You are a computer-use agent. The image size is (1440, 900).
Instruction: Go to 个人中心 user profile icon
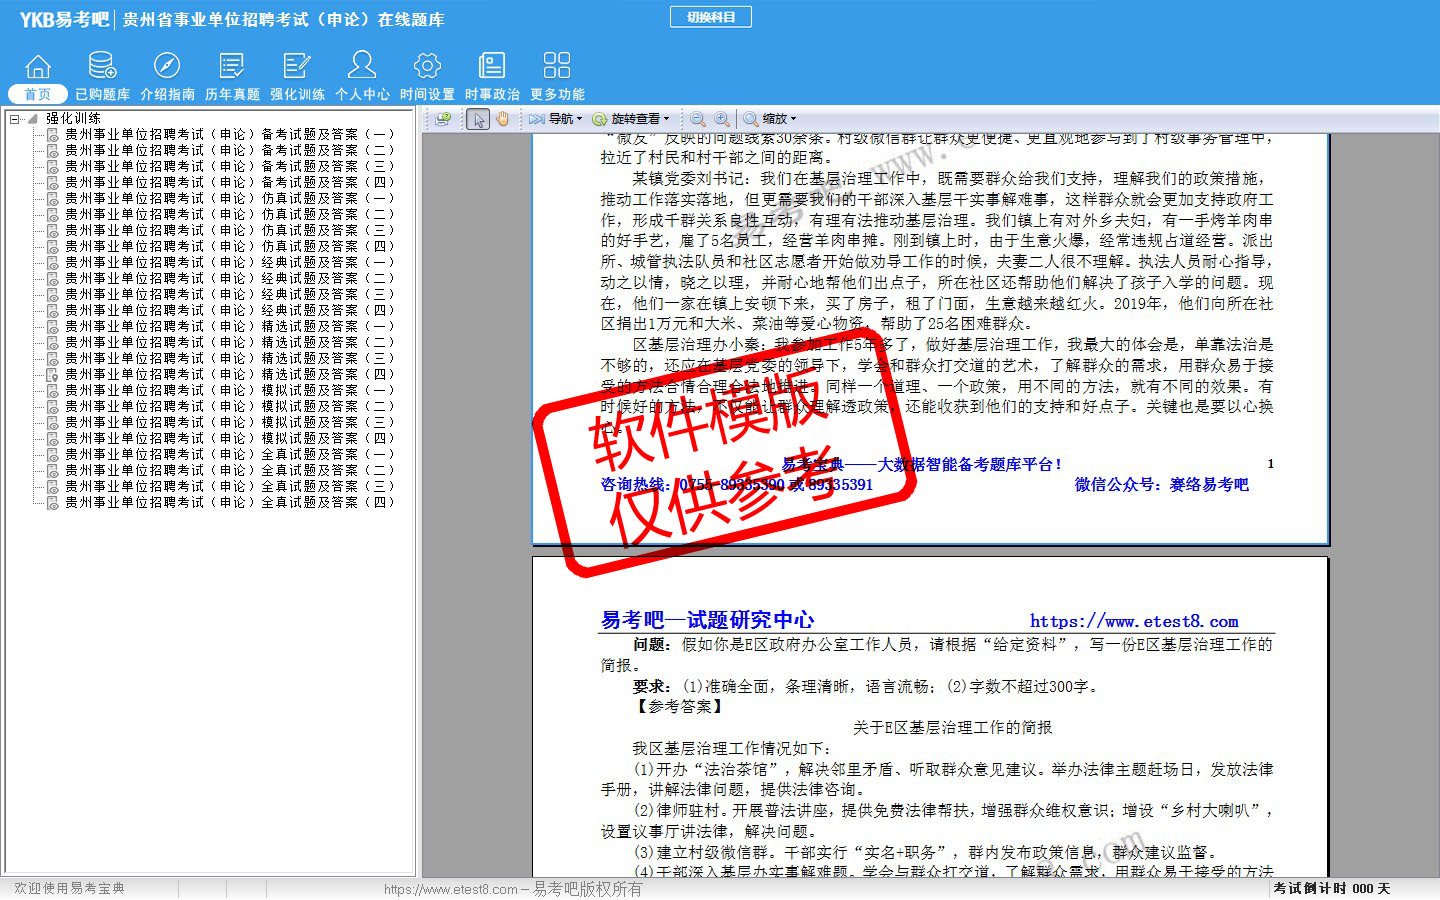362,66
